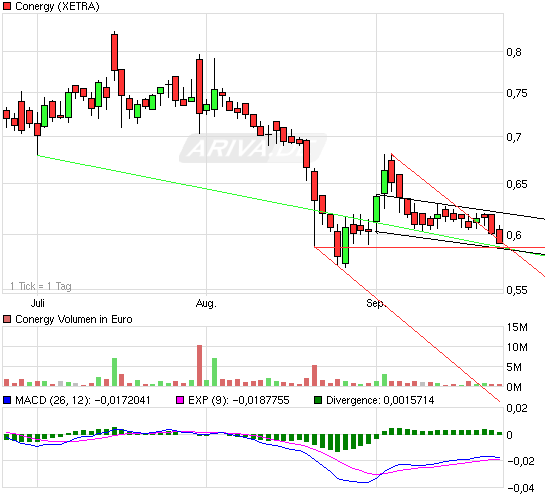Click the 0,6 price axis label
Image resolution: width=545 pixels, height=496 pixels.
(x=514, y=235)
